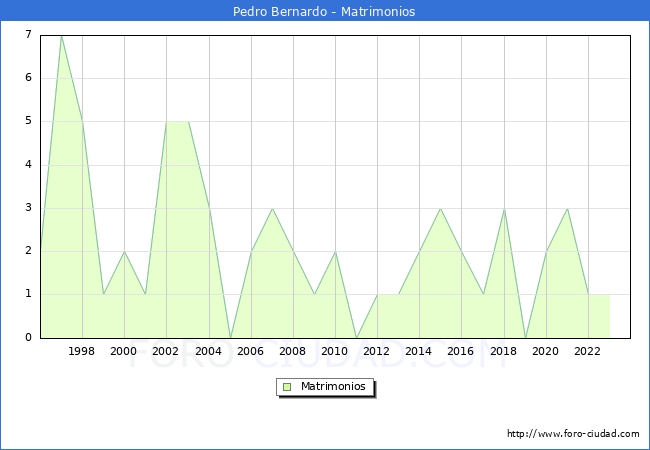Select the 2002 x-axis label

point(165,351)
